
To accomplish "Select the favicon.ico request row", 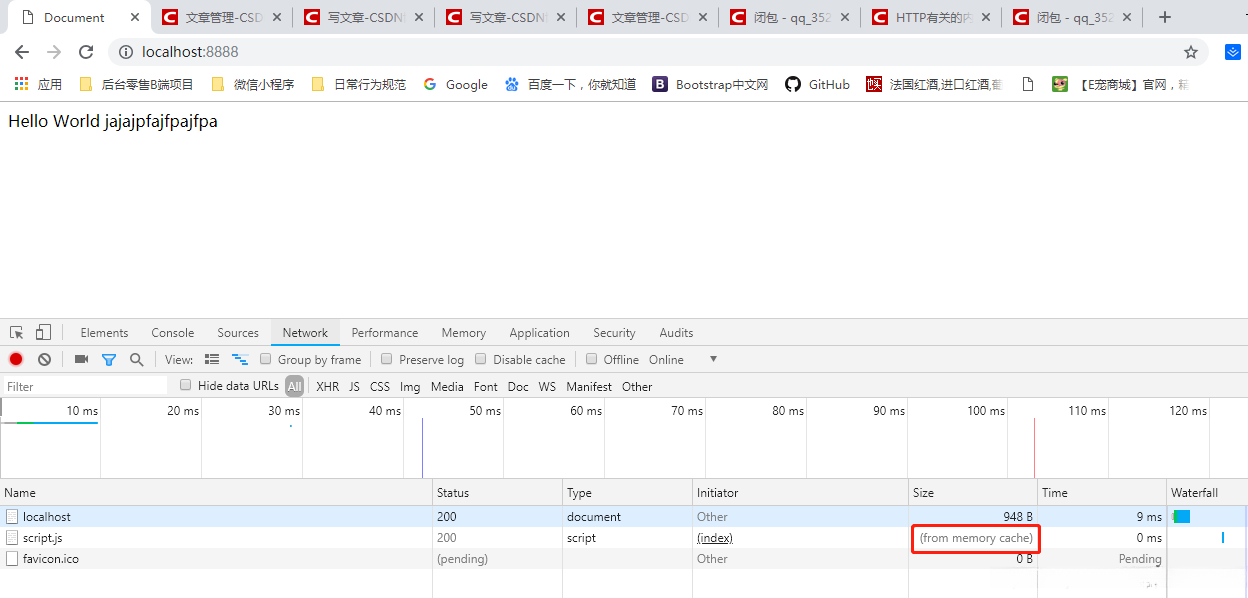I will pyautogui.click(x=623, y=559).
